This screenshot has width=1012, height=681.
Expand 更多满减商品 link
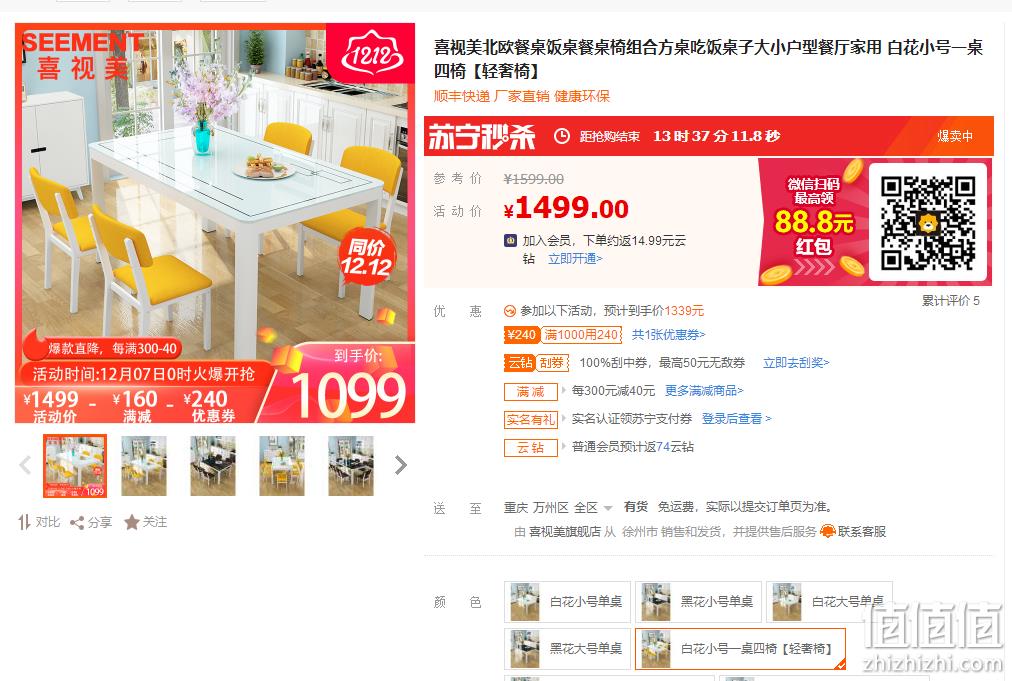coord(704,391)
